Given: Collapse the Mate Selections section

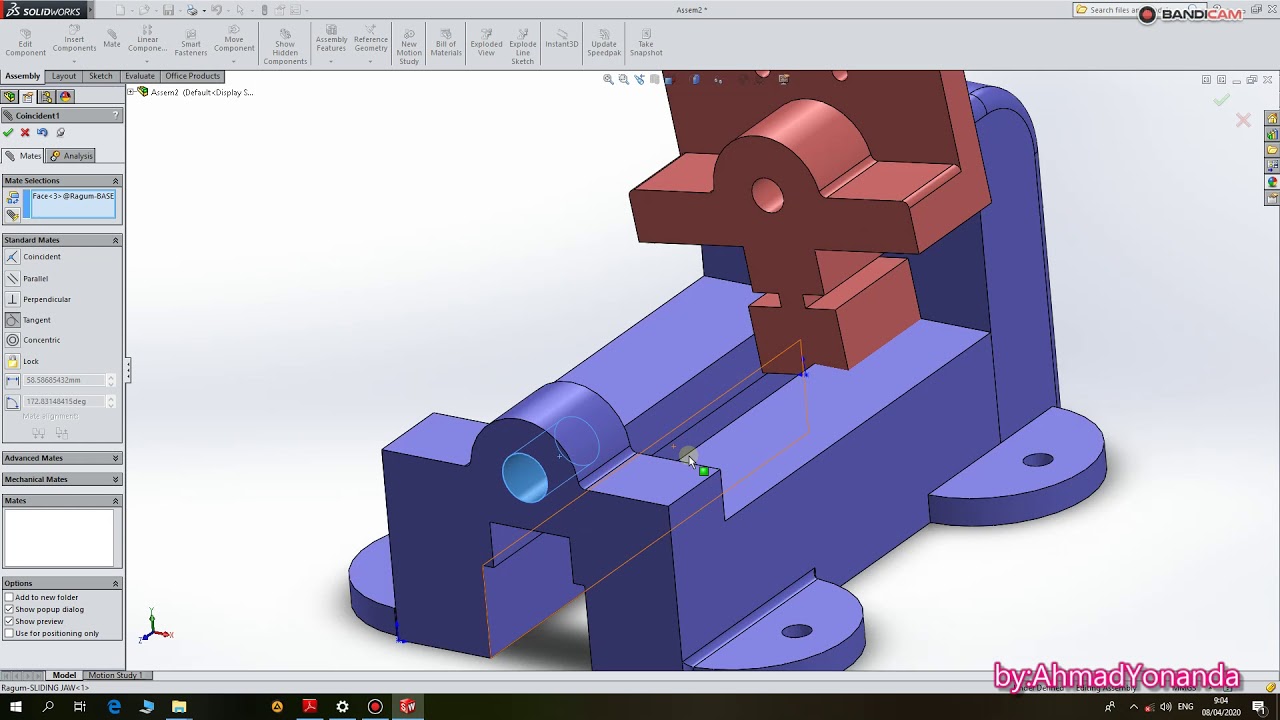Looking at the screenshot, I should (x=62, y=180).
